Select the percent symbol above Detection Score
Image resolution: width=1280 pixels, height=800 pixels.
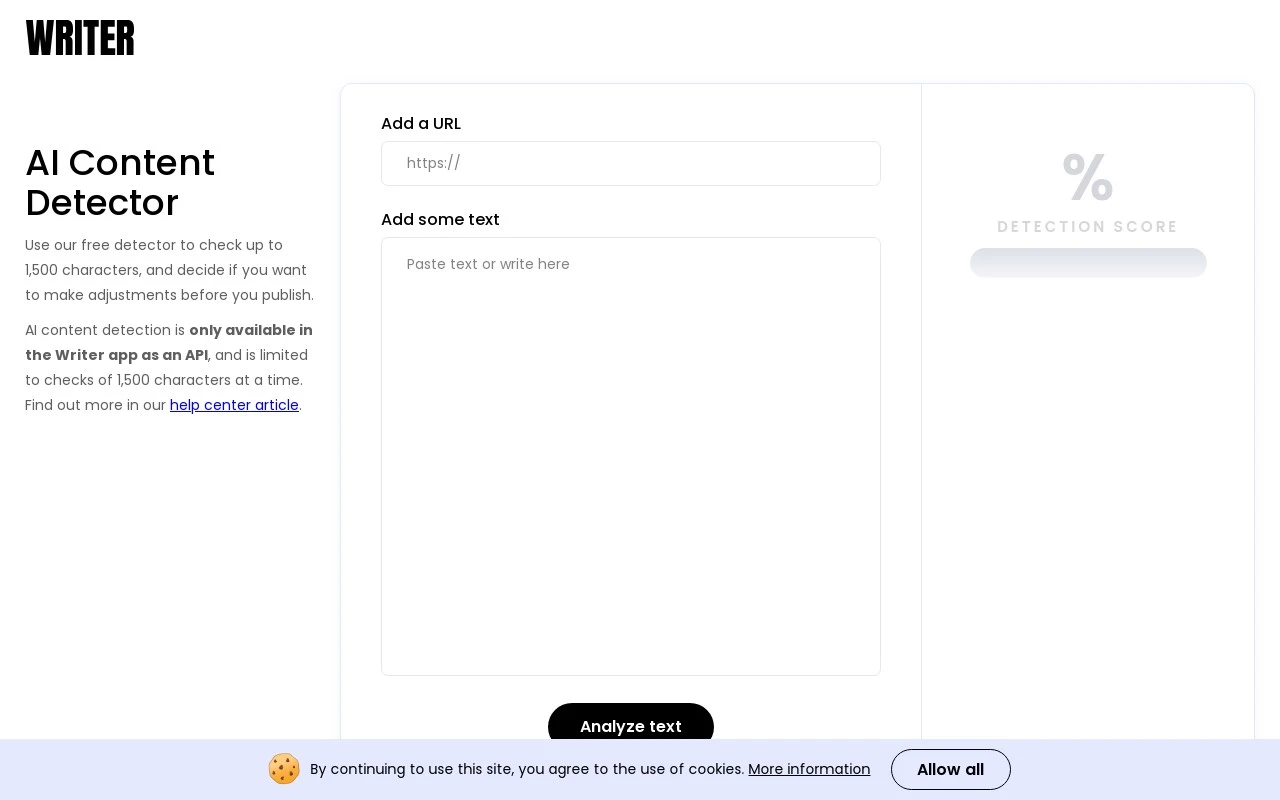[x=1088, y=177]
